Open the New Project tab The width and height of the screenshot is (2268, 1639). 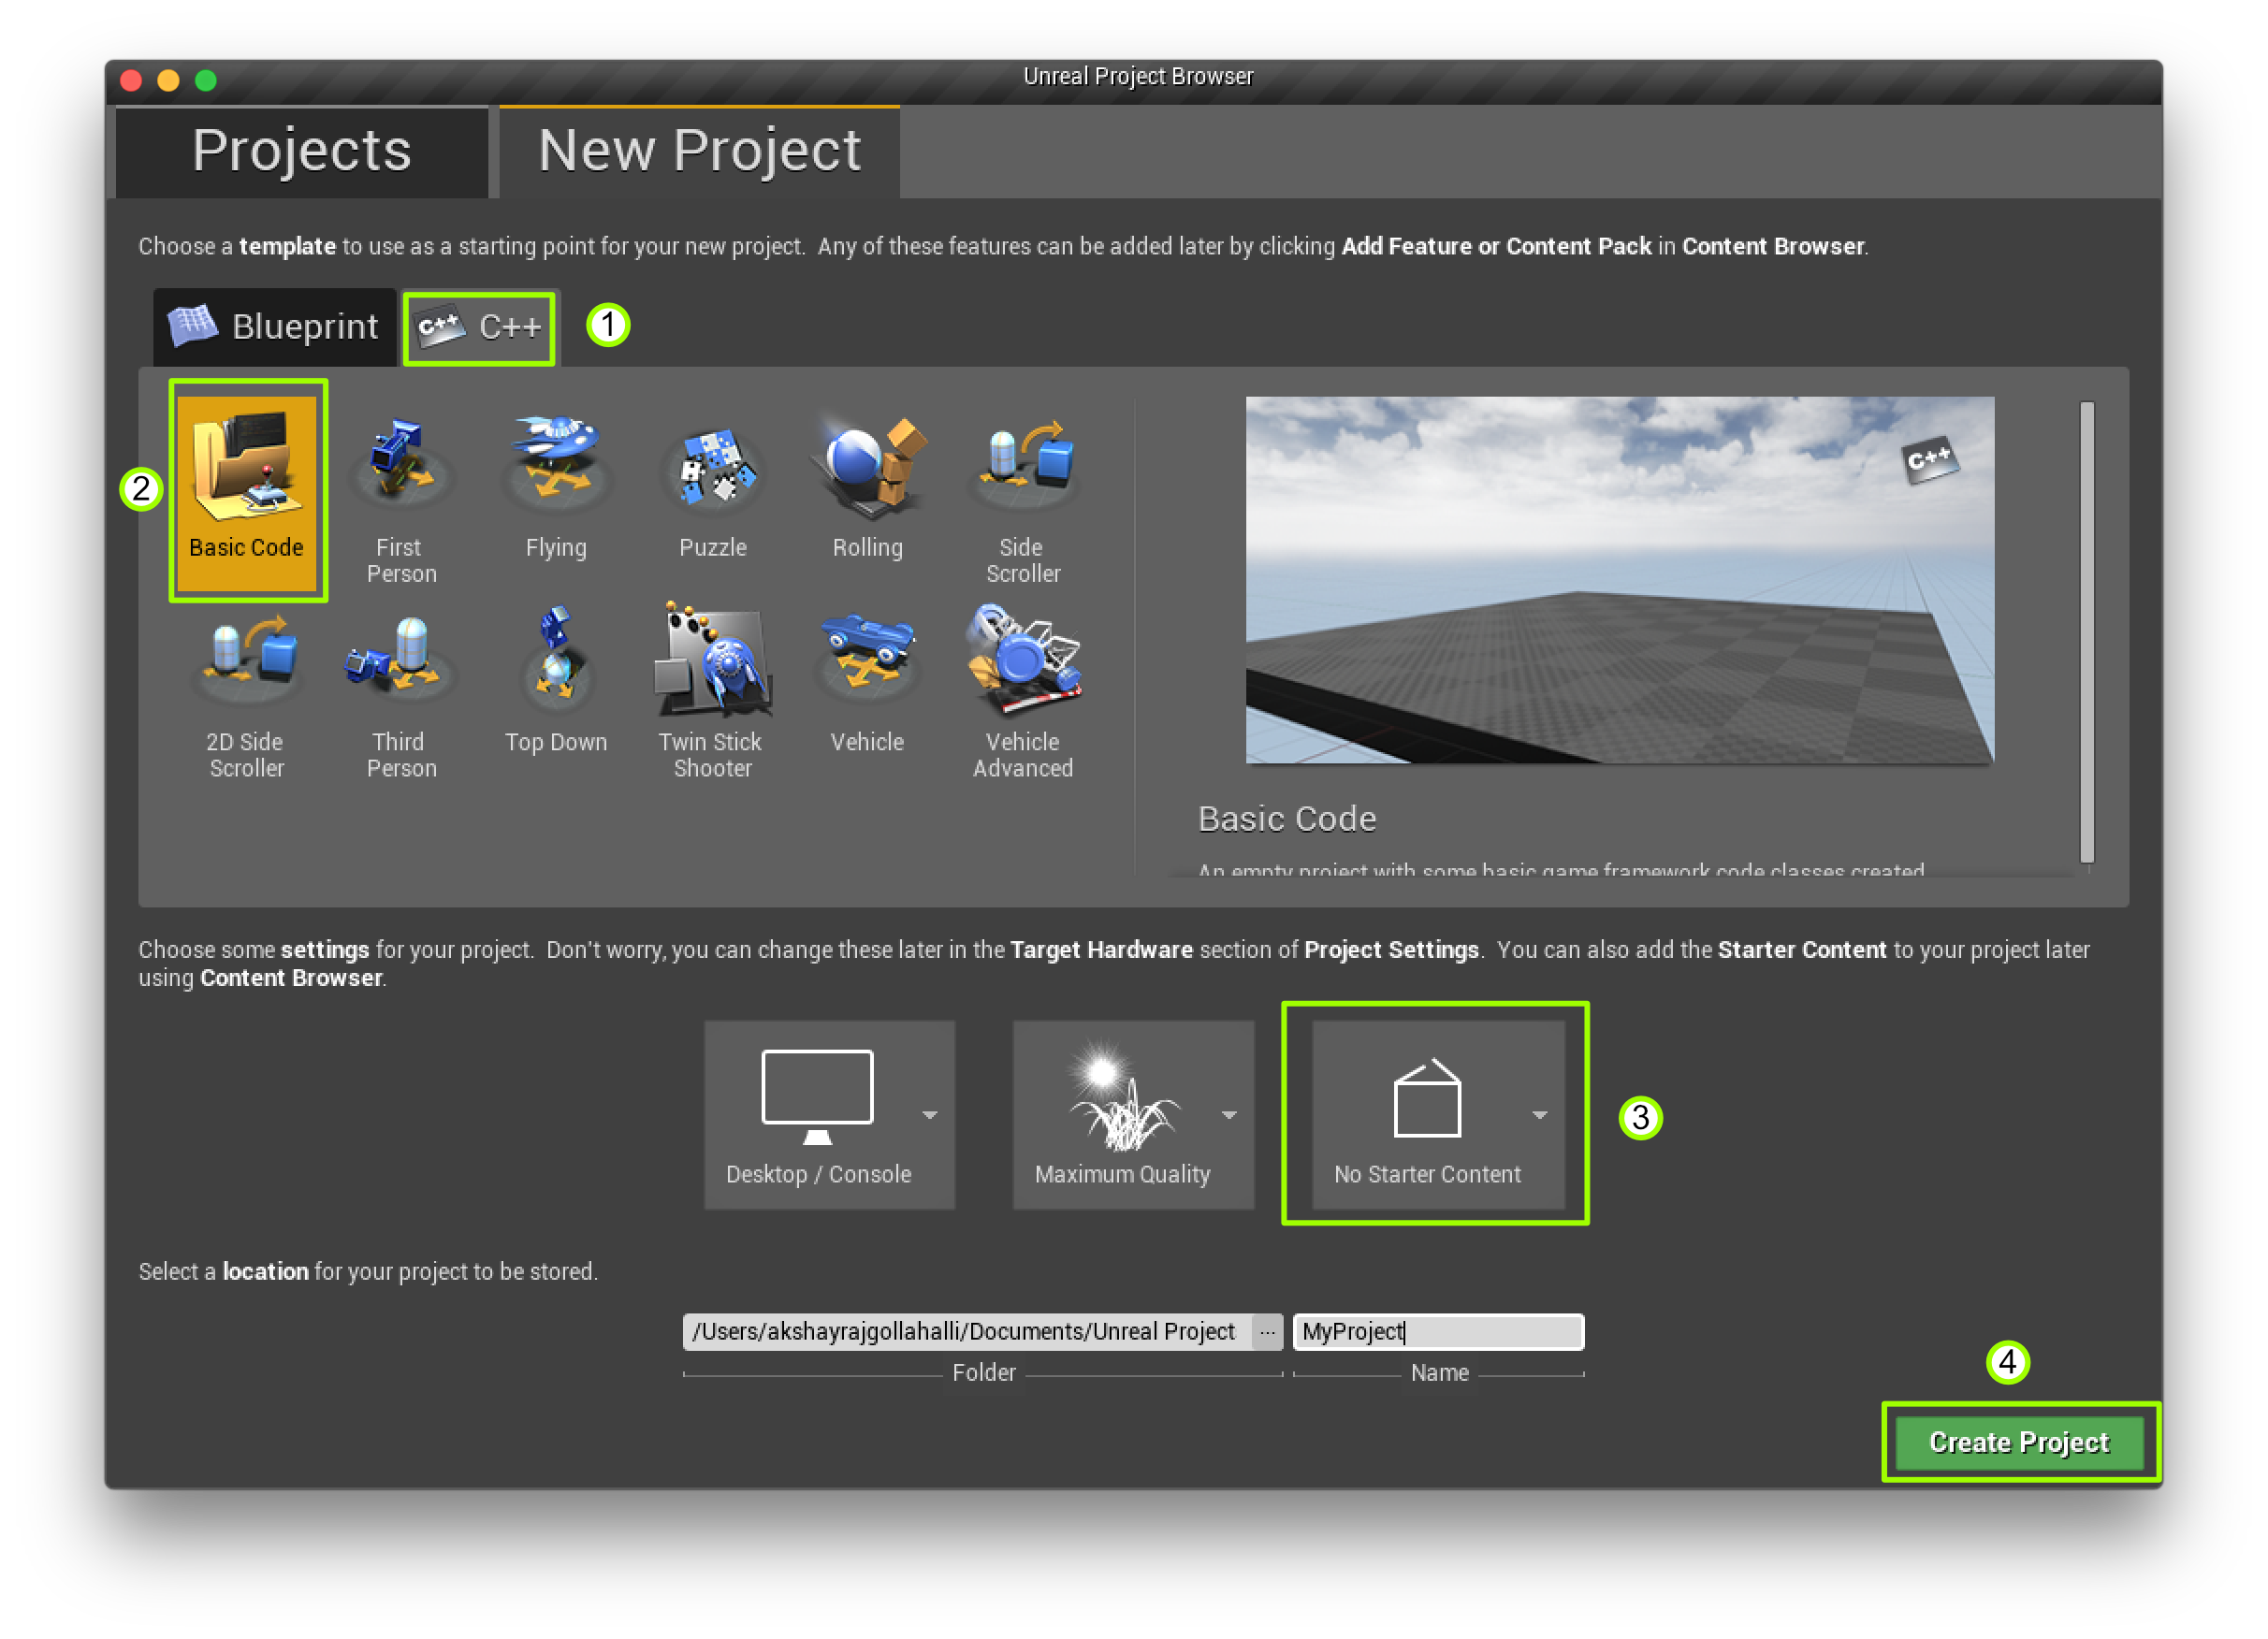tap(699, 151)
